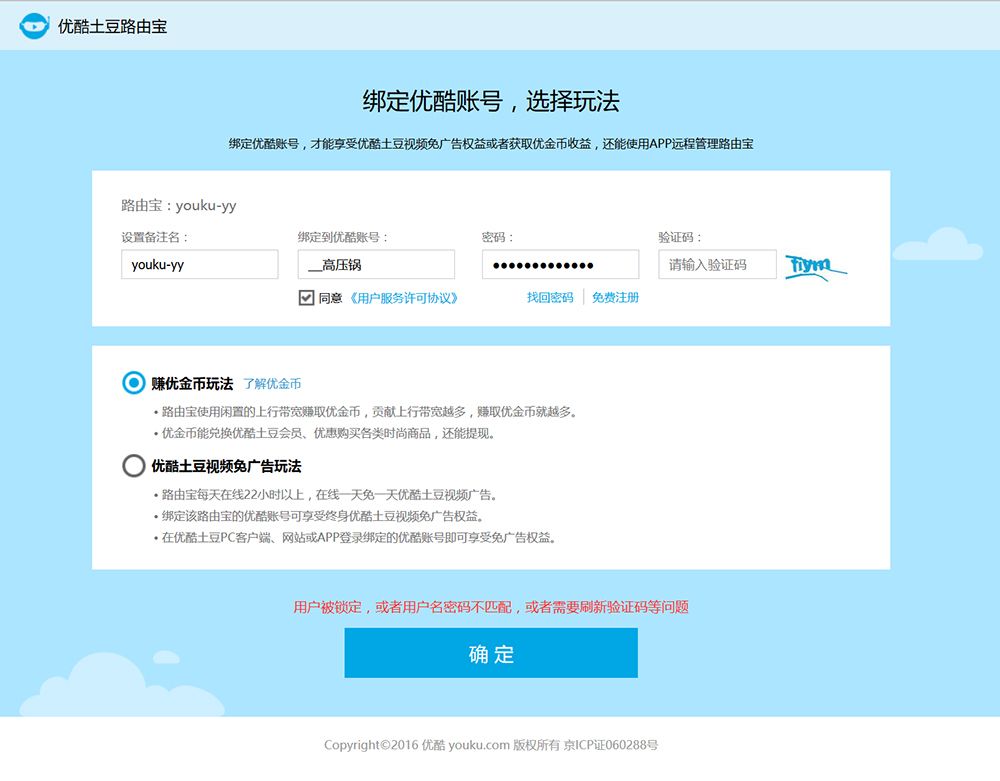Click the captcha image to refresh it
The width and height of the screenshot is (1000, 781).
pyautogui.click(x=816, y=266)
